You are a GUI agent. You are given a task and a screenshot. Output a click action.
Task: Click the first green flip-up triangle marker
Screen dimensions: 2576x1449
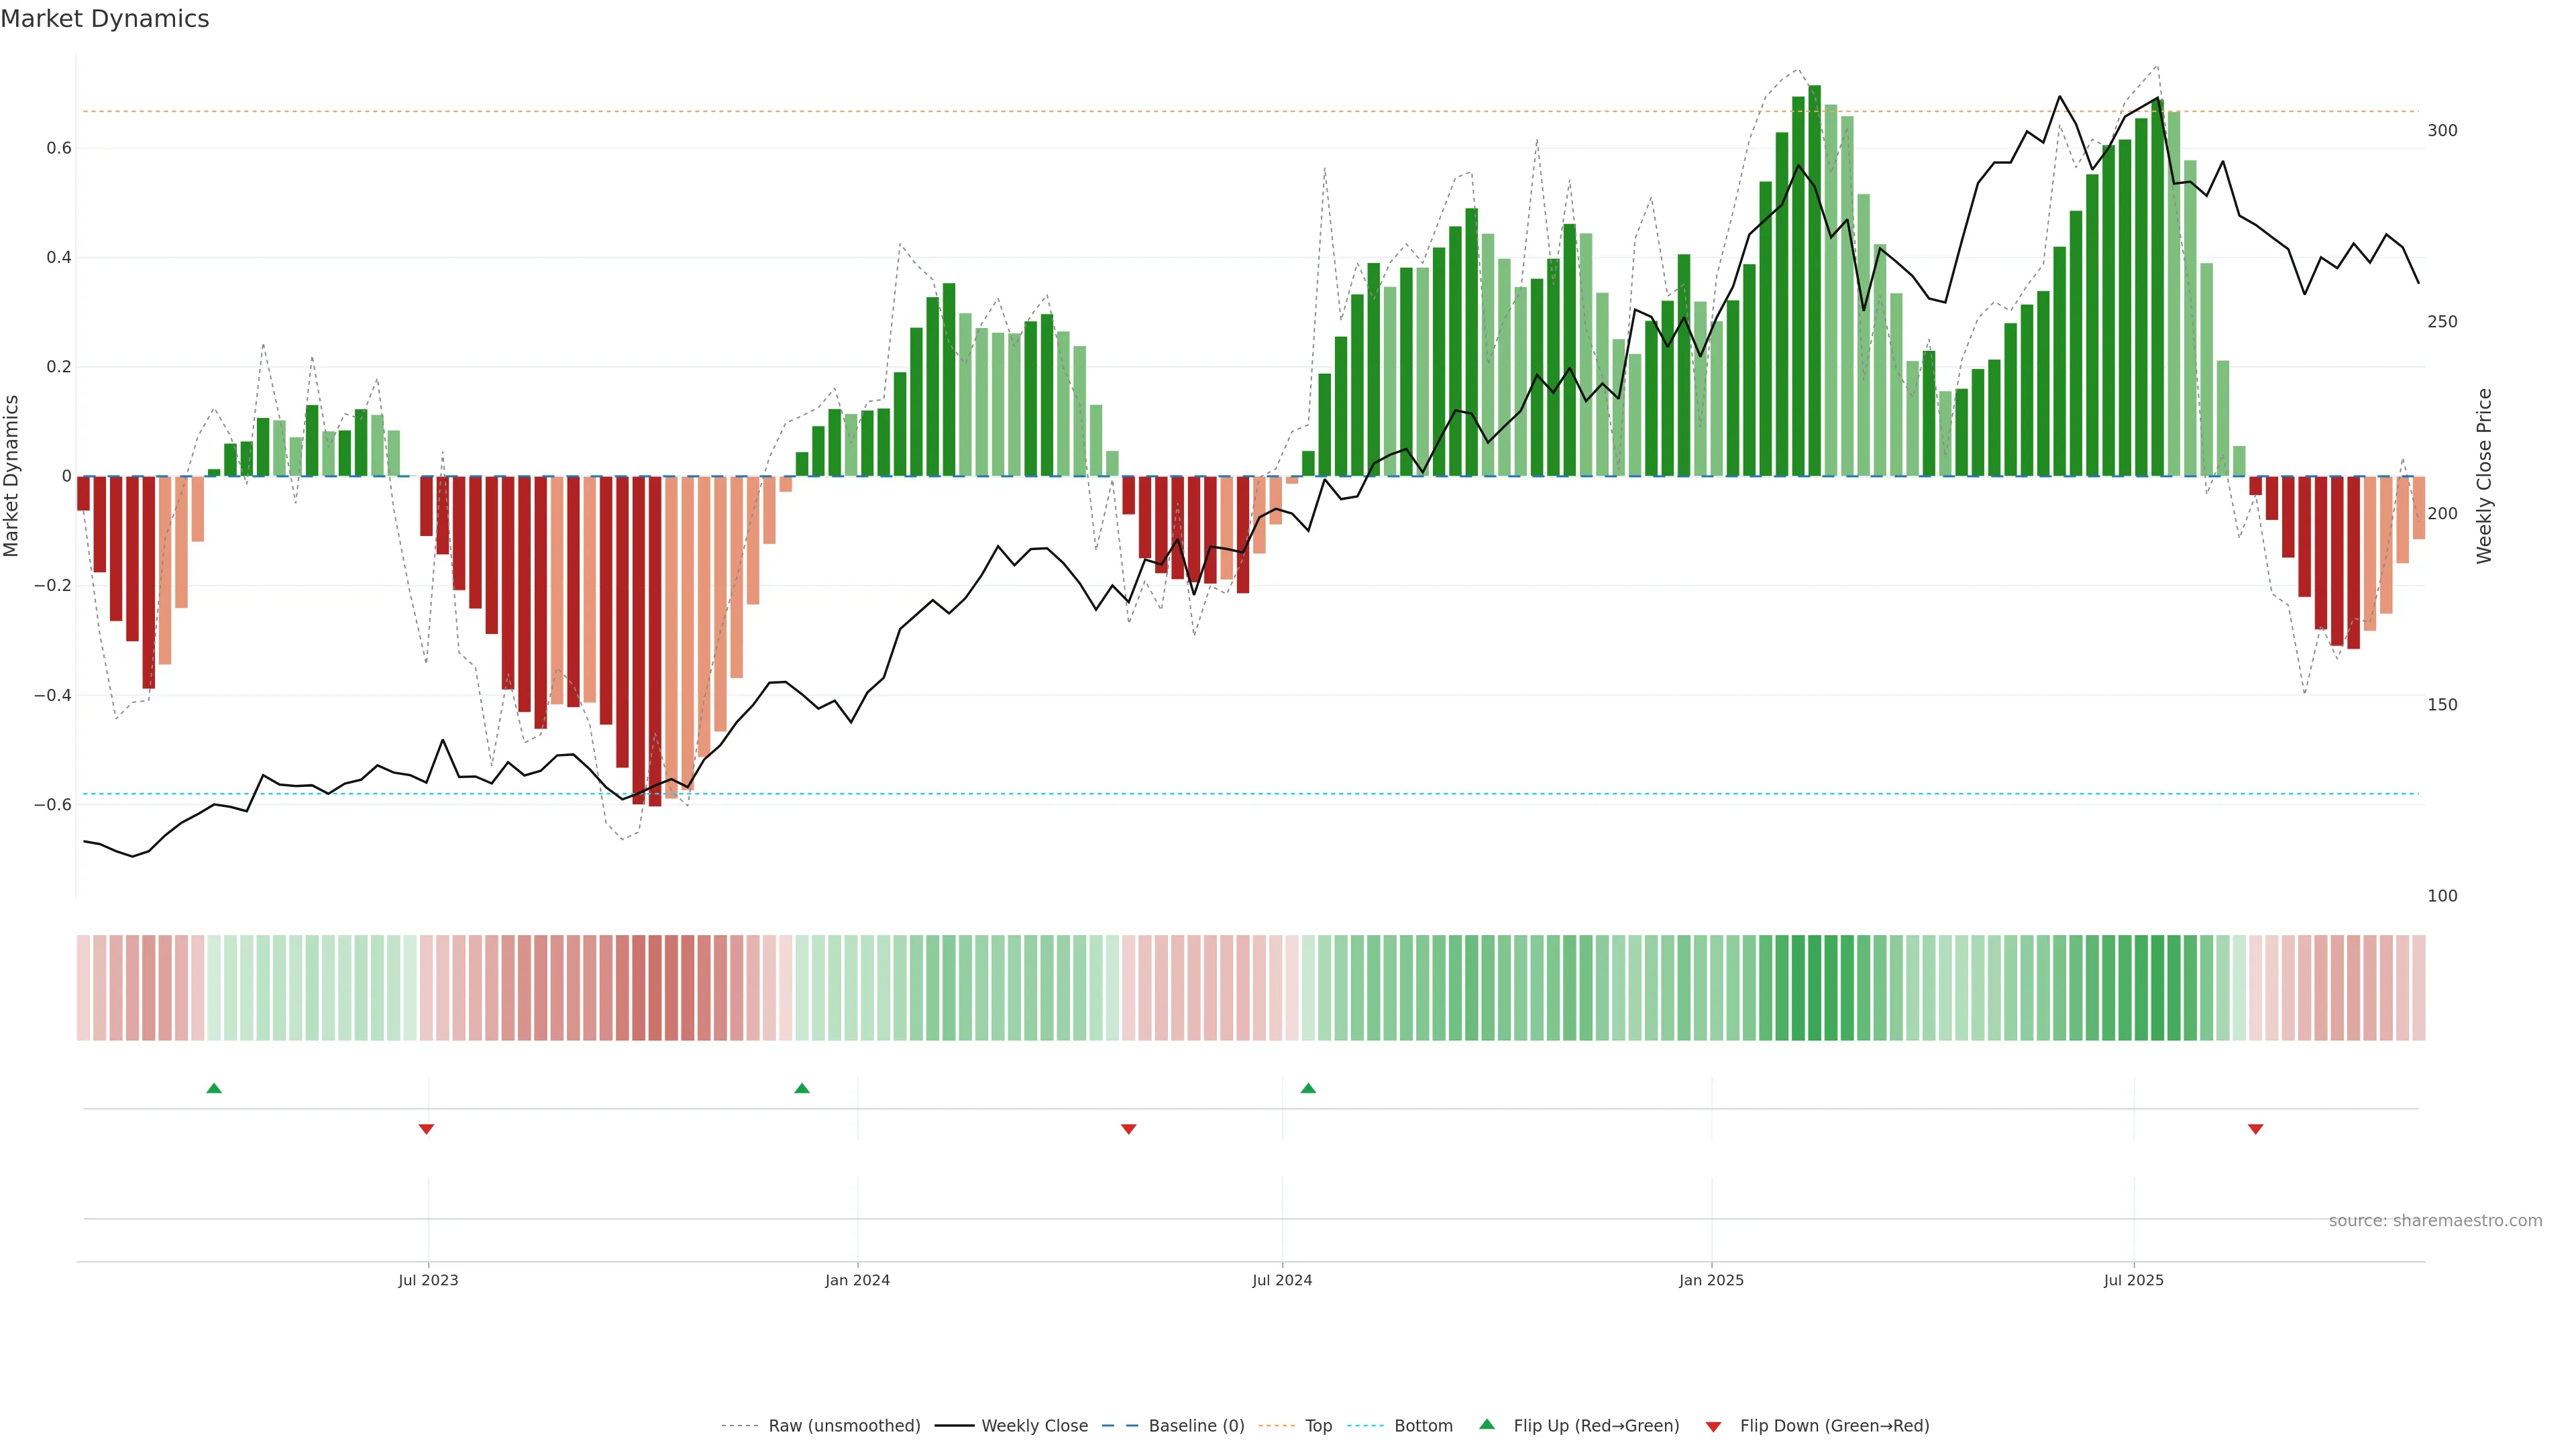214,1088
